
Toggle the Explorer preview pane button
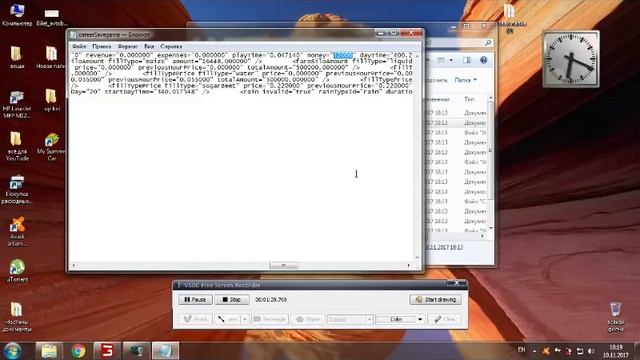[467, 60]
